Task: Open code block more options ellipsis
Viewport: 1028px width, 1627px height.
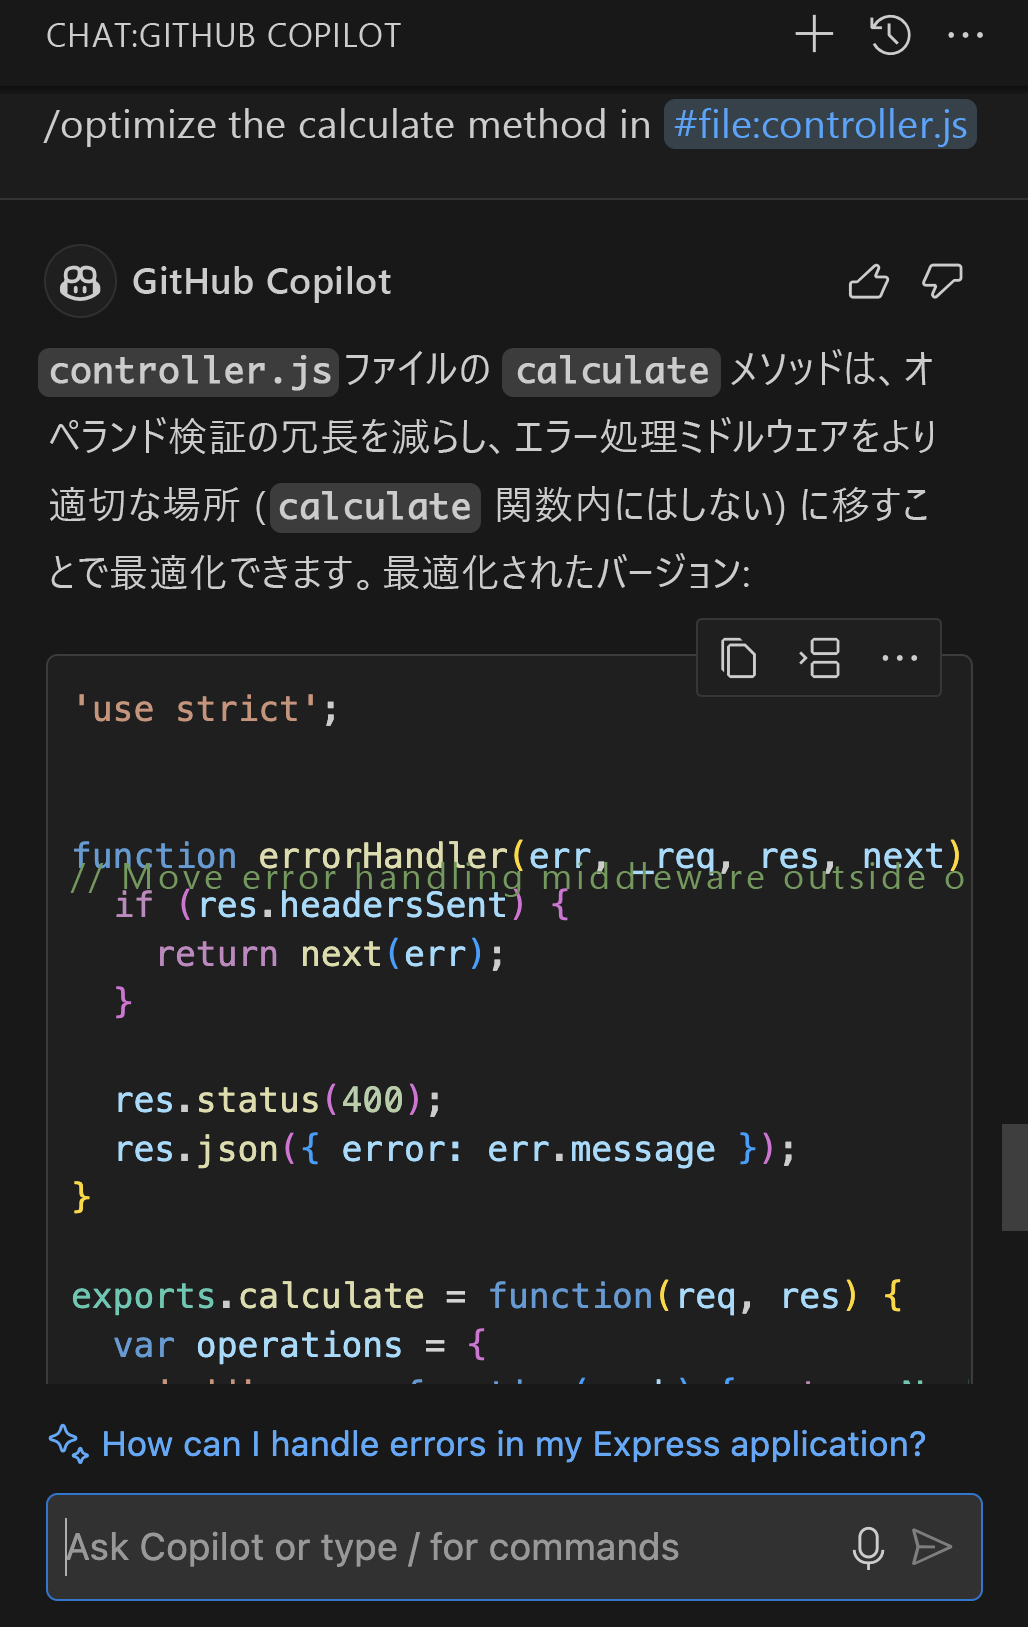Action: (899, 658)
